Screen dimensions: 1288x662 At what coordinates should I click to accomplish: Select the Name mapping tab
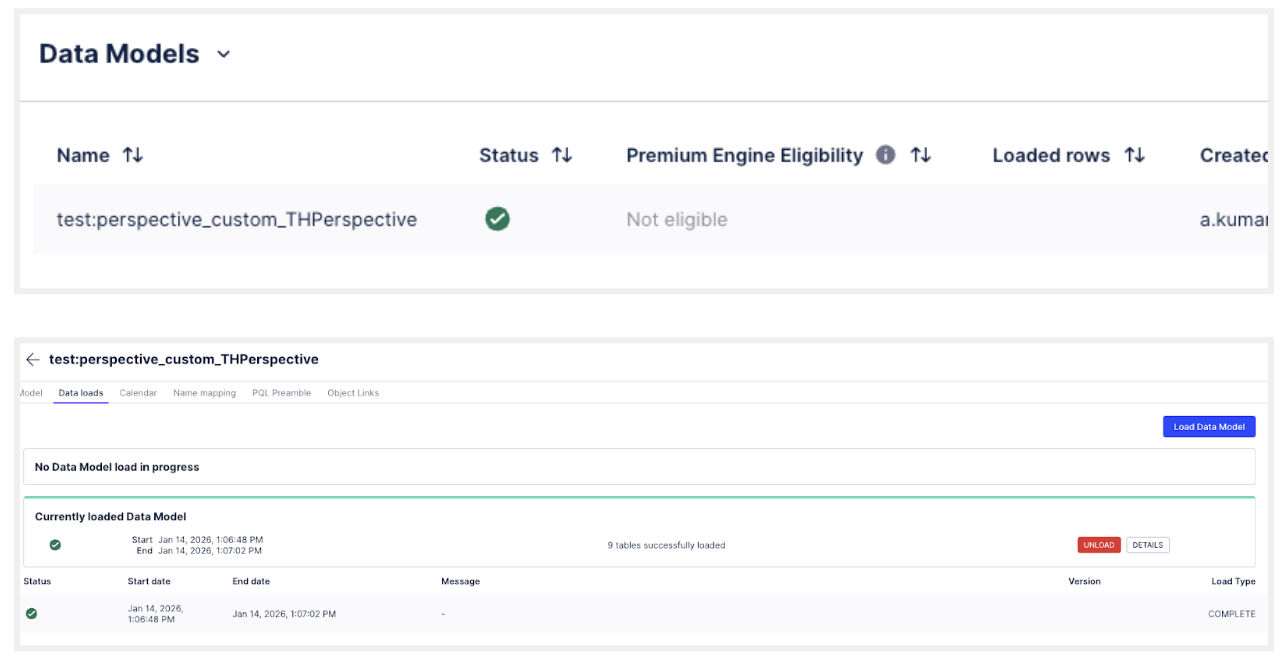[x=204, y=393]
